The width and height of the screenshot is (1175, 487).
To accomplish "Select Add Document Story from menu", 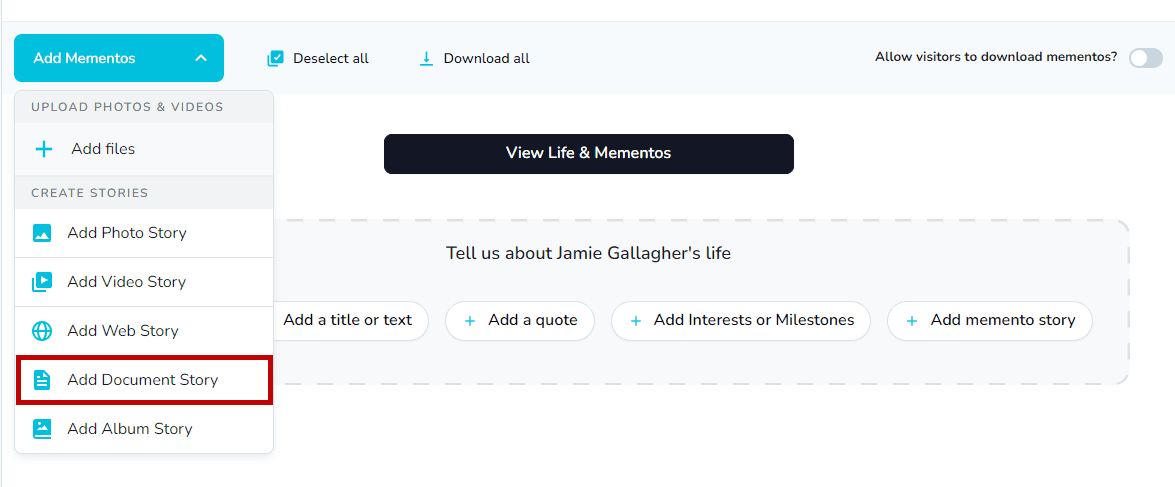I will (143, 380).
